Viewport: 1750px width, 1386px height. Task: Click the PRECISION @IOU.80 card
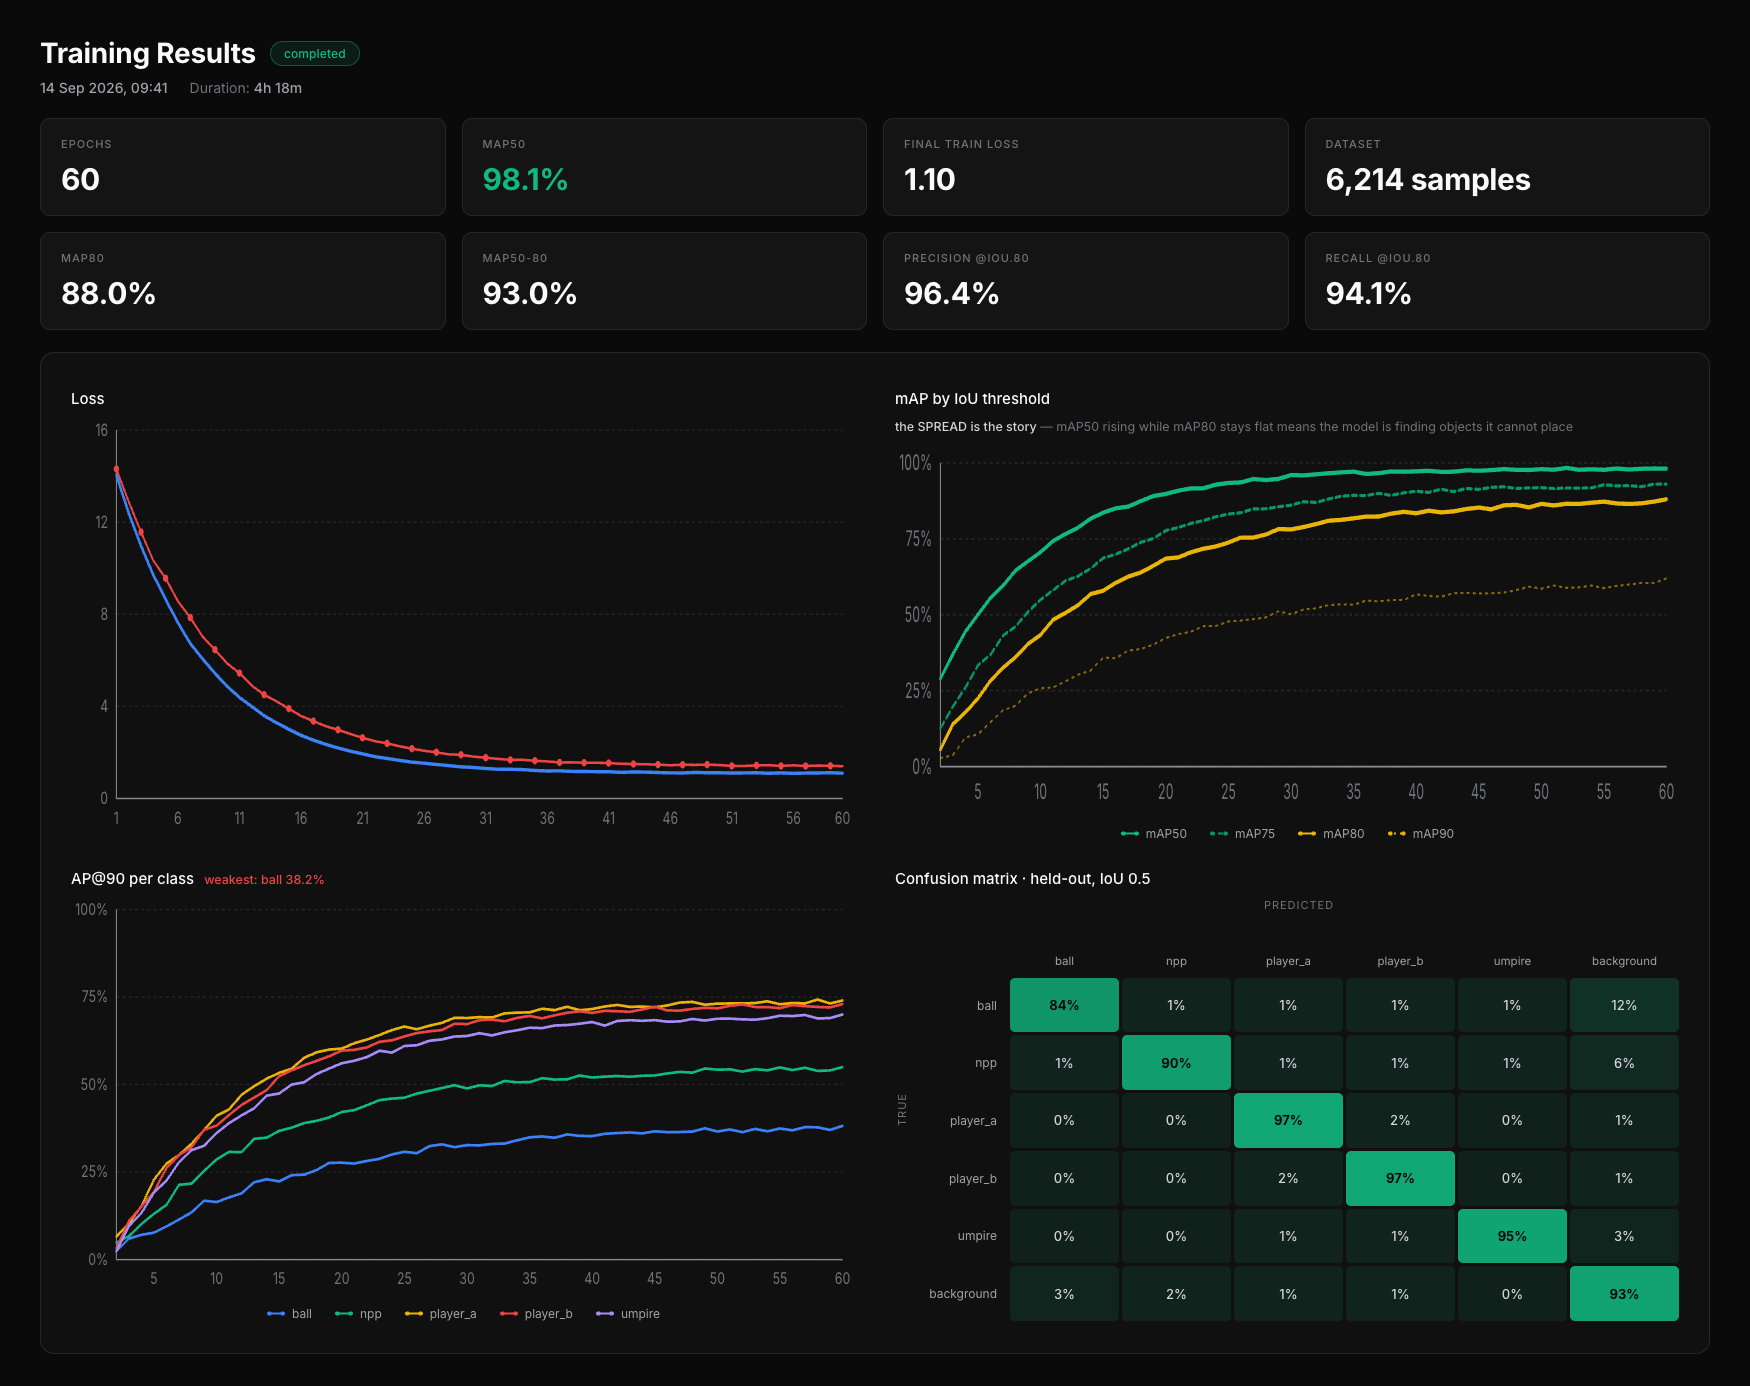coord(1086,281)
